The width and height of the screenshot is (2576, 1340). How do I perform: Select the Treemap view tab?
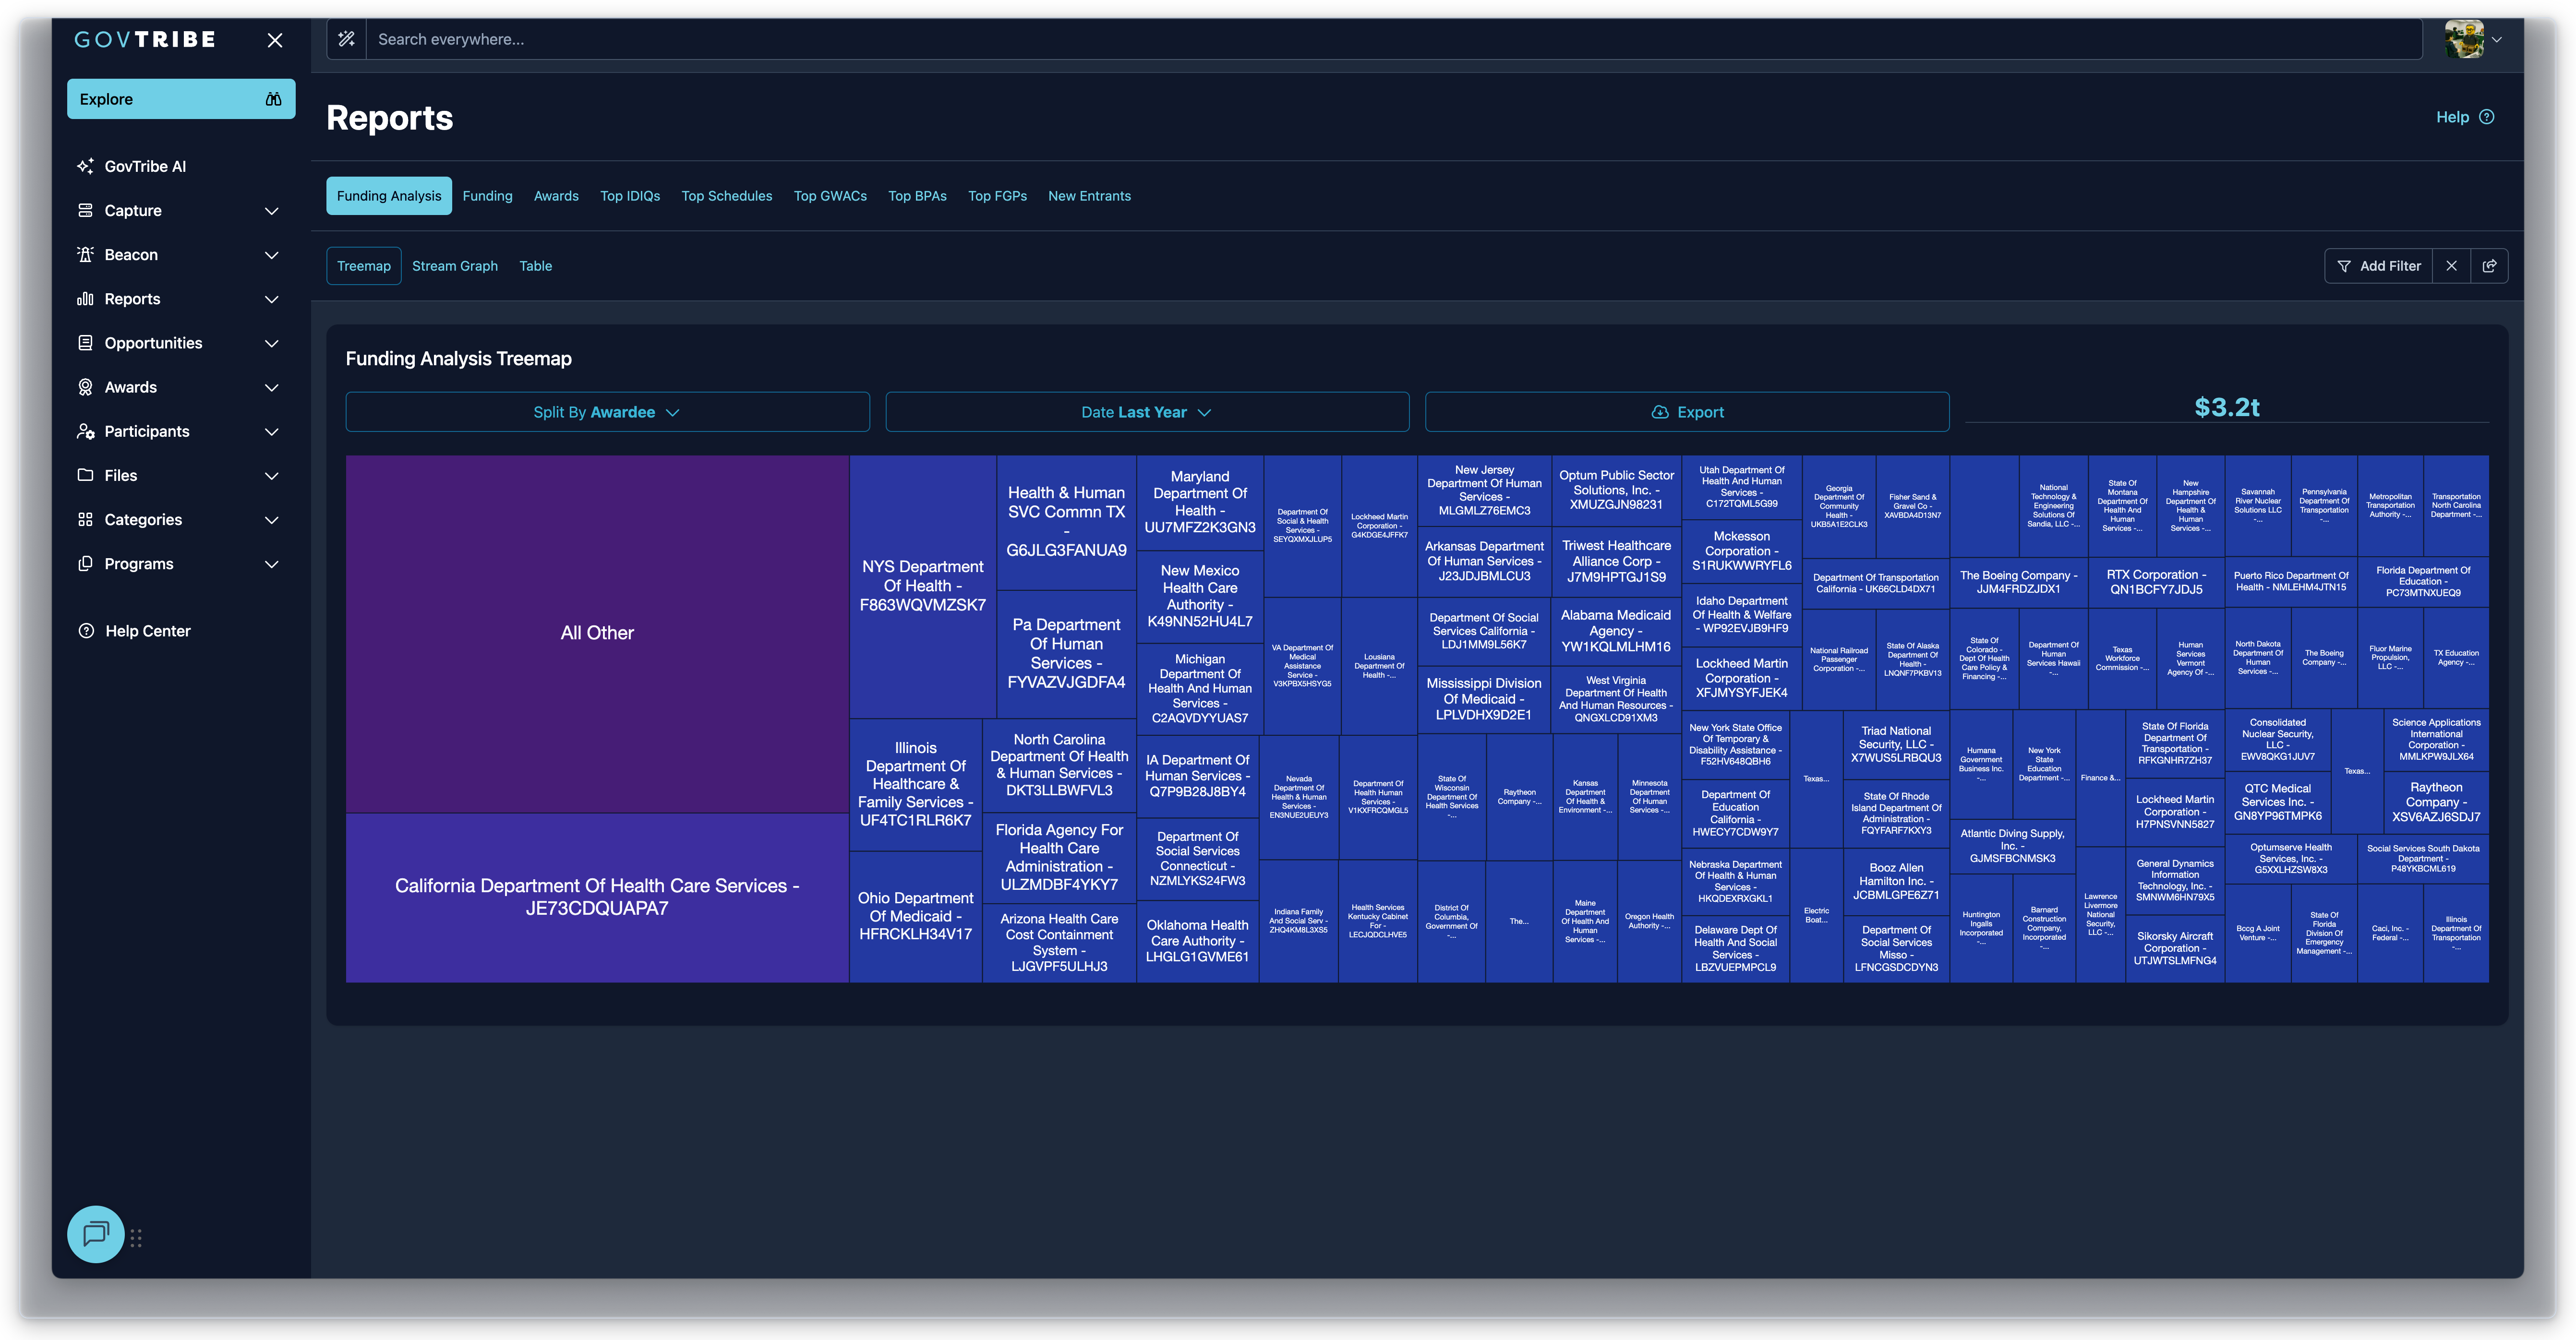(x=364, y=266)
